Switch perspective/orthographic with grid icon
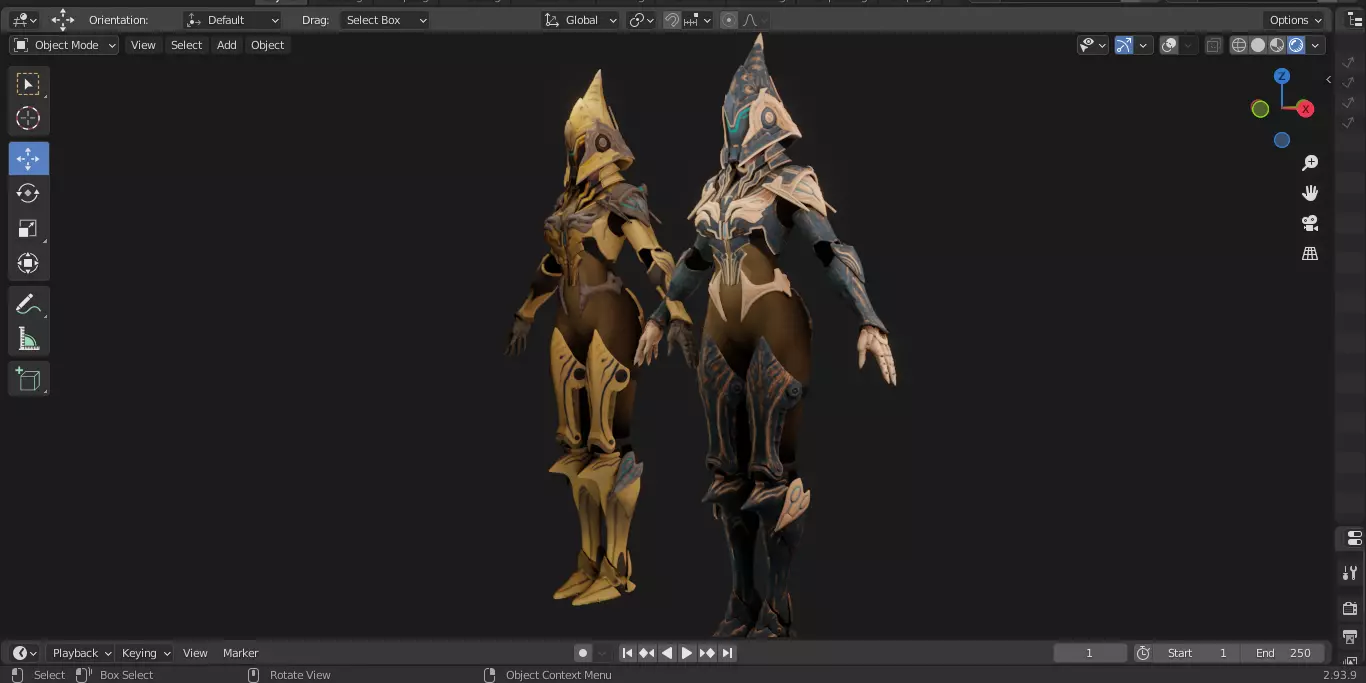Screen dimensions: 1366x683 [1310, 253]
